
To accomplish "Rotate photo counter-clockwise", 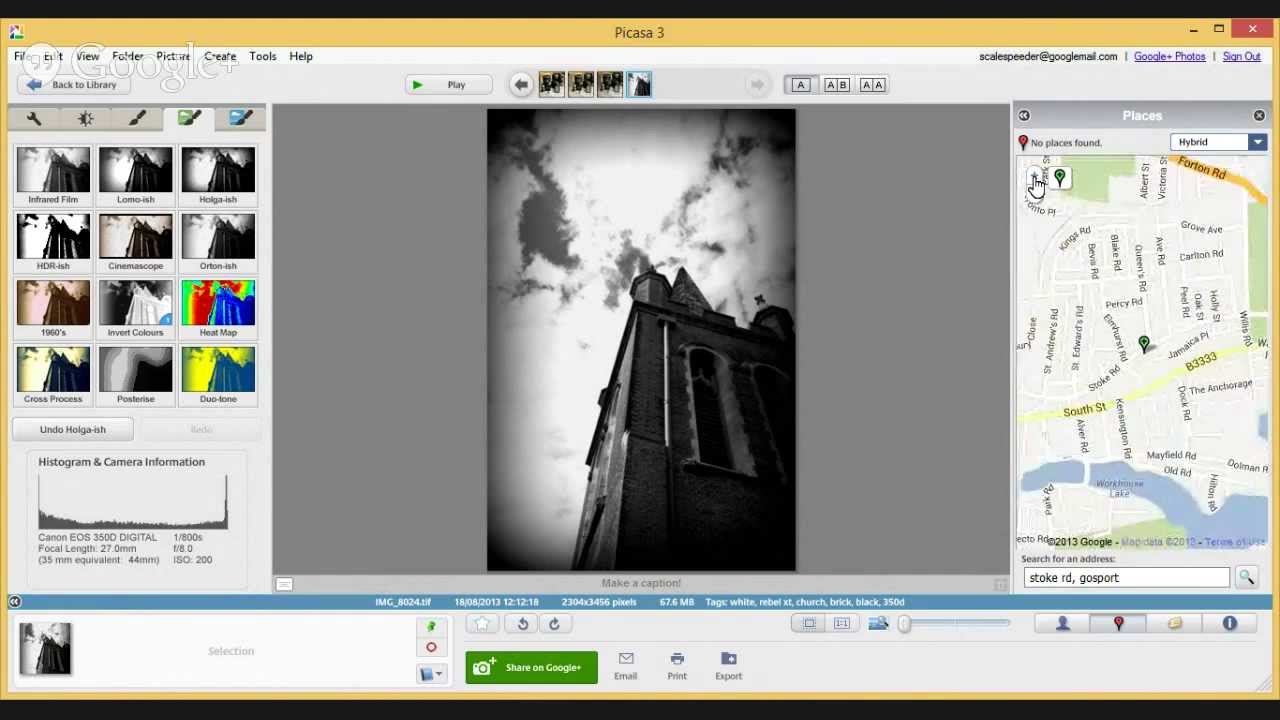I will pyautogui.click(x=522, y=624).
